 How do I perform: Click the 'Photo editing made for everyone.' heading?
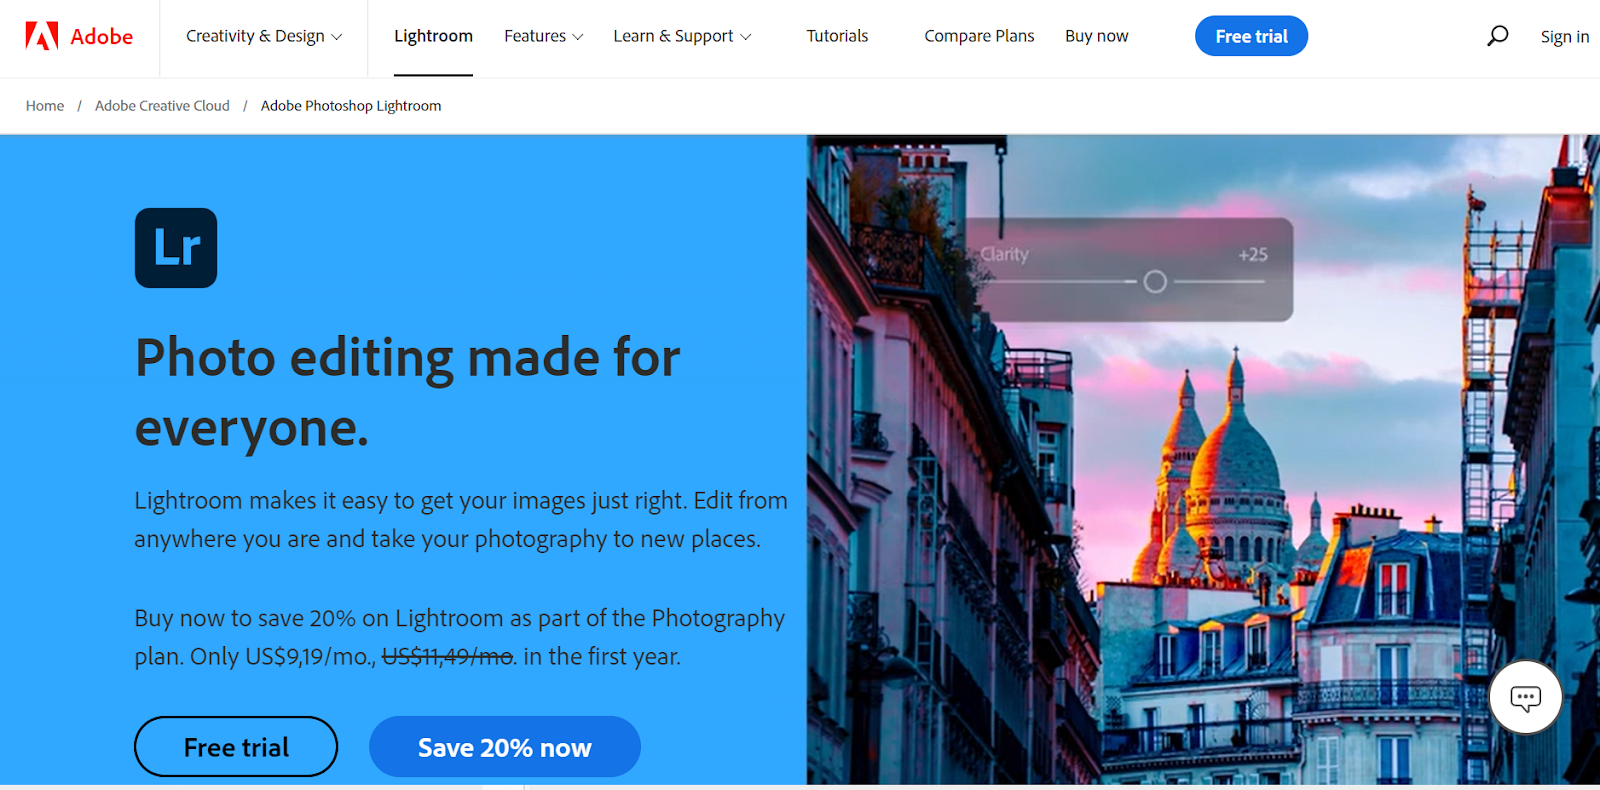pyautogui.click(x=408, y=392)
